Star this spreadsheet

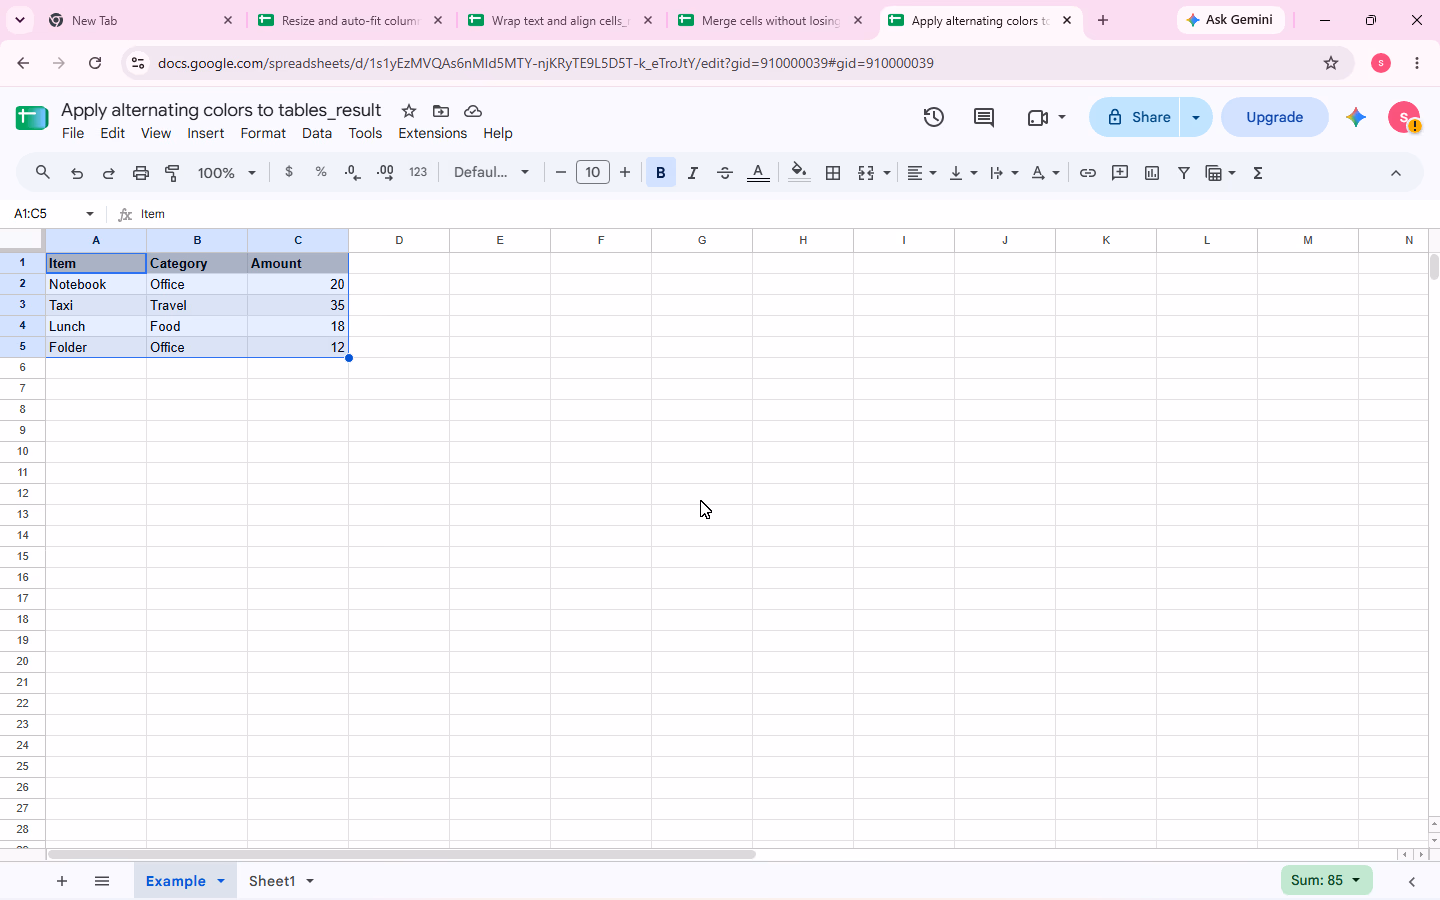408,111
